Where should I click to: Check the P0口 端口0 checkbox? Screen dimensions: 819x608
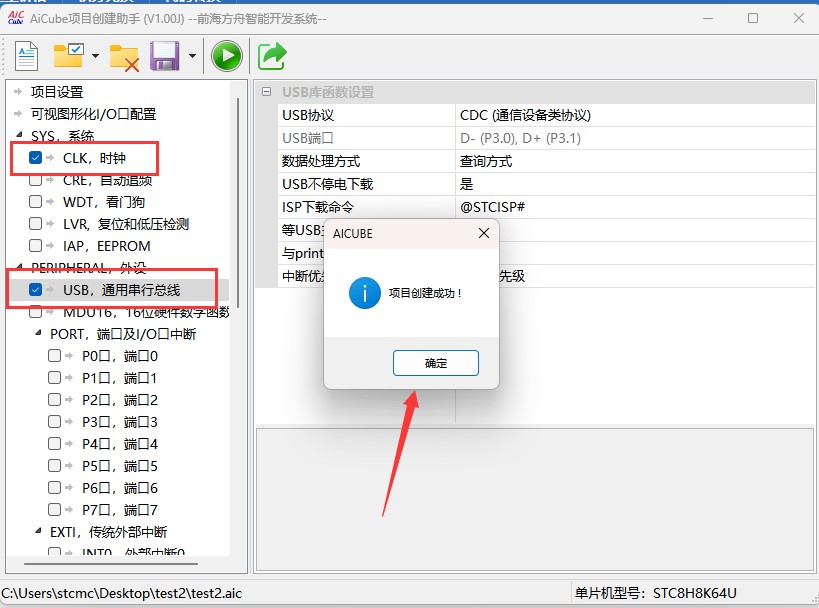coord(54,356)
